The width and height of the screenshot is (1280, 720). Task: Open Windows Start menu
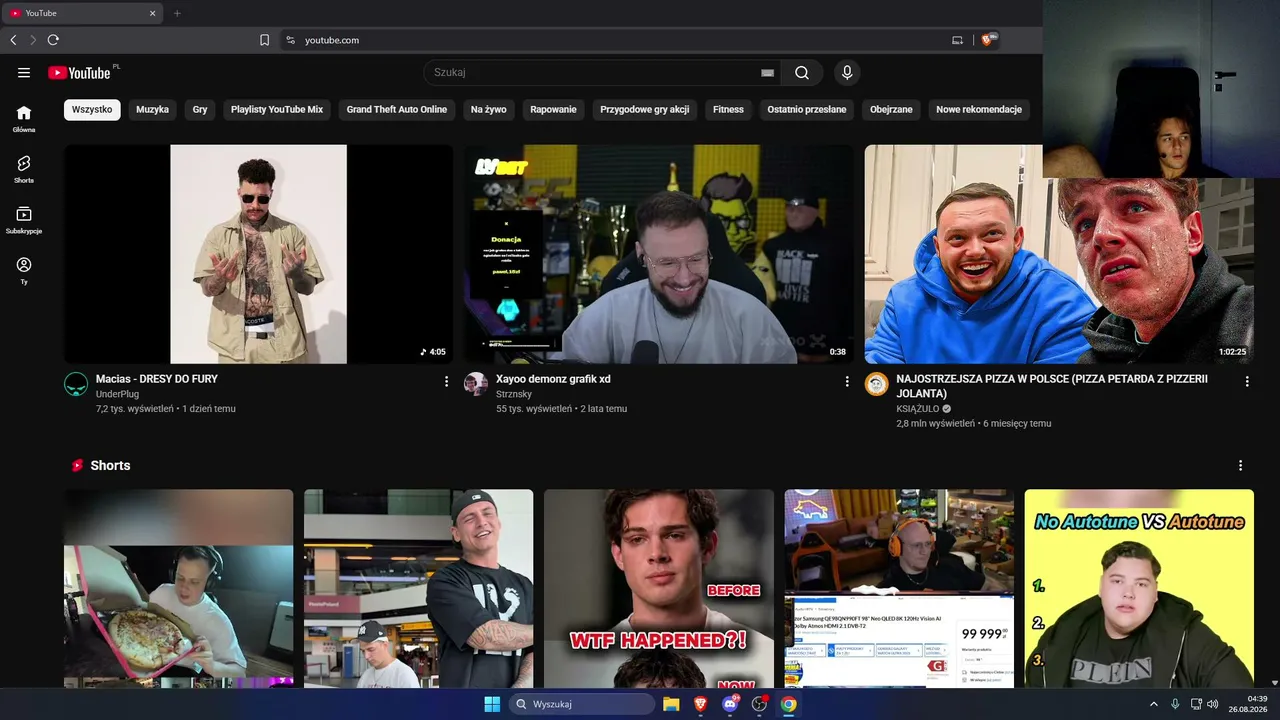click(492, 704)
